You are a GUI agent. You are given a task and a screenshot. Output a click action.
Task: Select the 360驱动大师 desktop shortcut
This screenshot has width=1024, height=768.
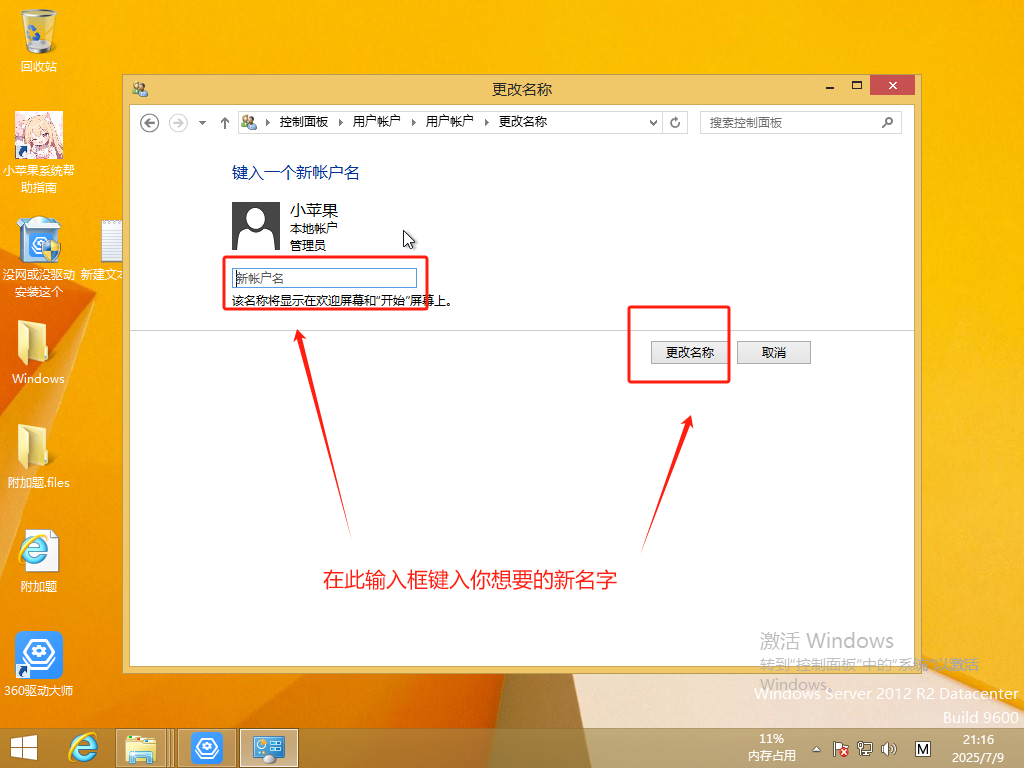[39, 664]
